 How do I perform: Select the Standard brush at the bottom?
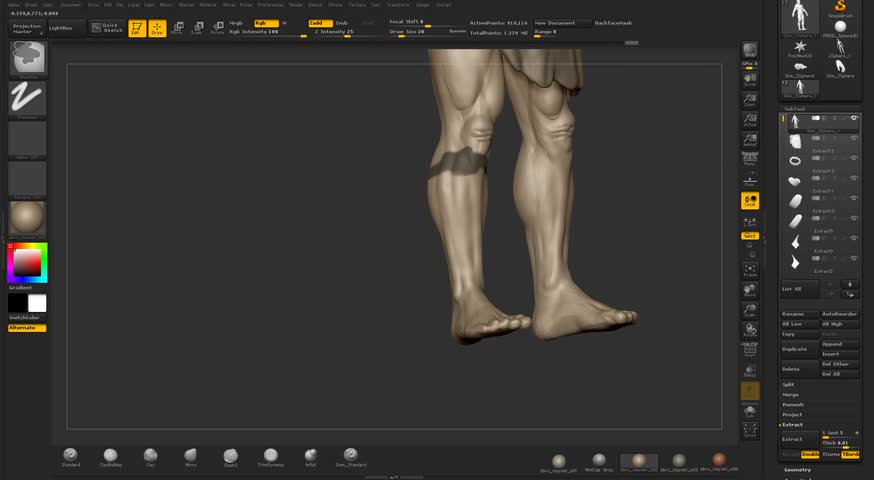71,457
